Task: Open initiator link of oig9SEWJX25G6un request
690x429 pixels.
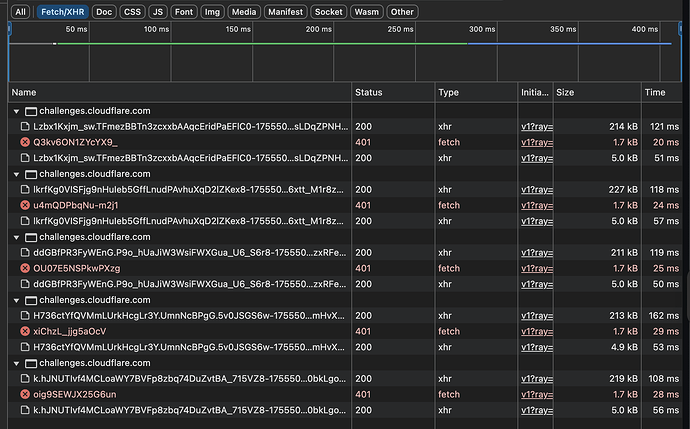Action: click(x=537, y=394)
